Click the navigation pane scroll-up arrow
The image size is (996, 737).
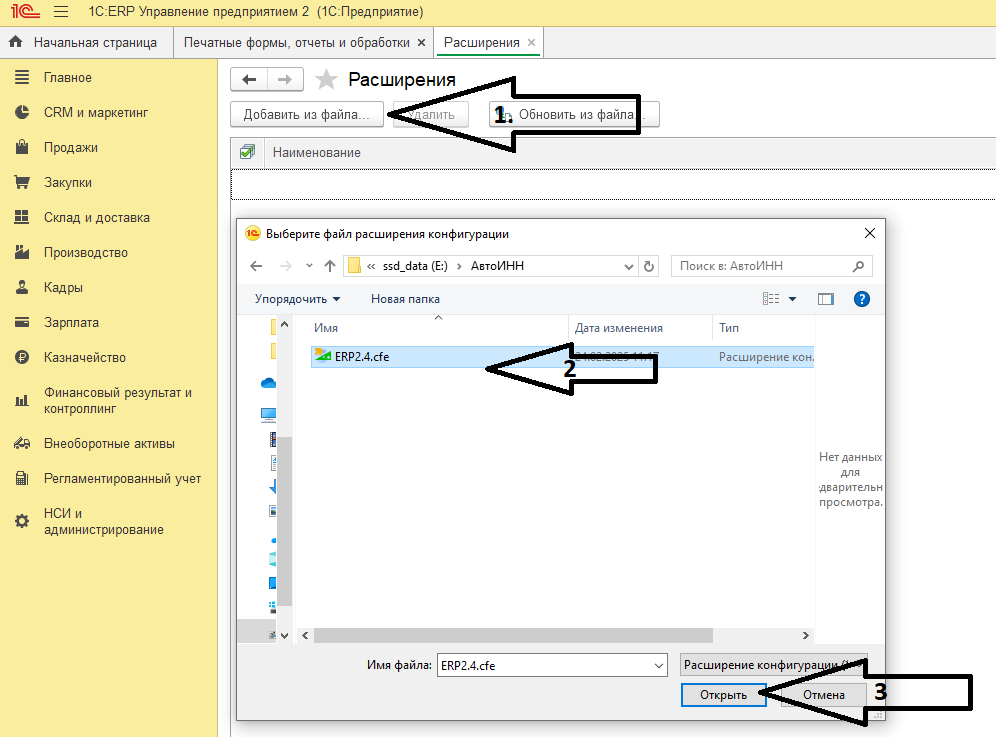tap(285, 325)
